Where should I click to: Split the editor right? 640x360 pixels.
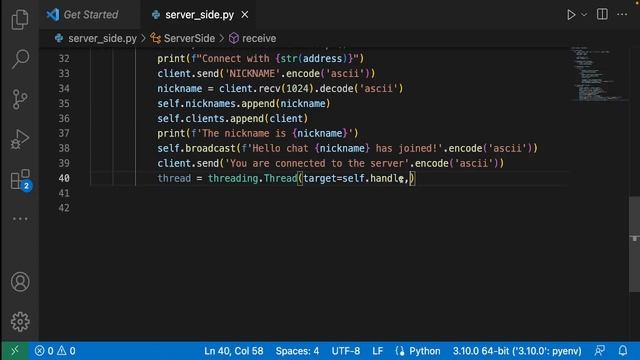(602, 14)
